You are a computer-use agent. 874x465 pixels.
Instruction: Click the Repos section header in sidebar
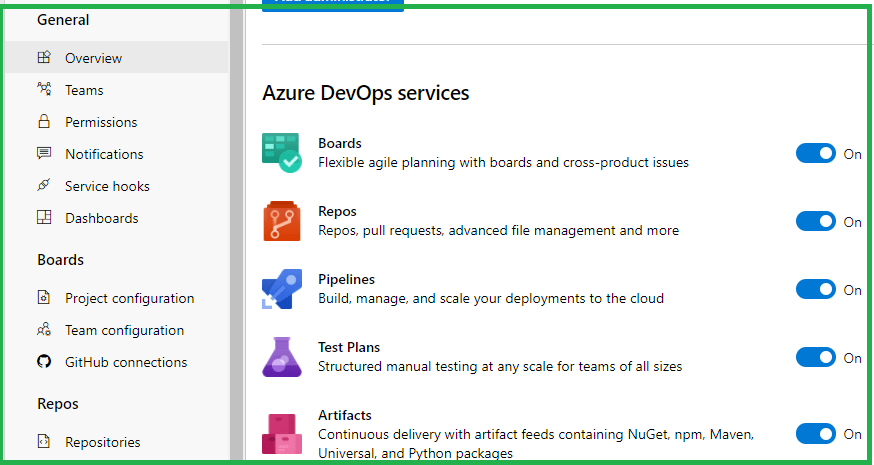click(x=58, y=404)
